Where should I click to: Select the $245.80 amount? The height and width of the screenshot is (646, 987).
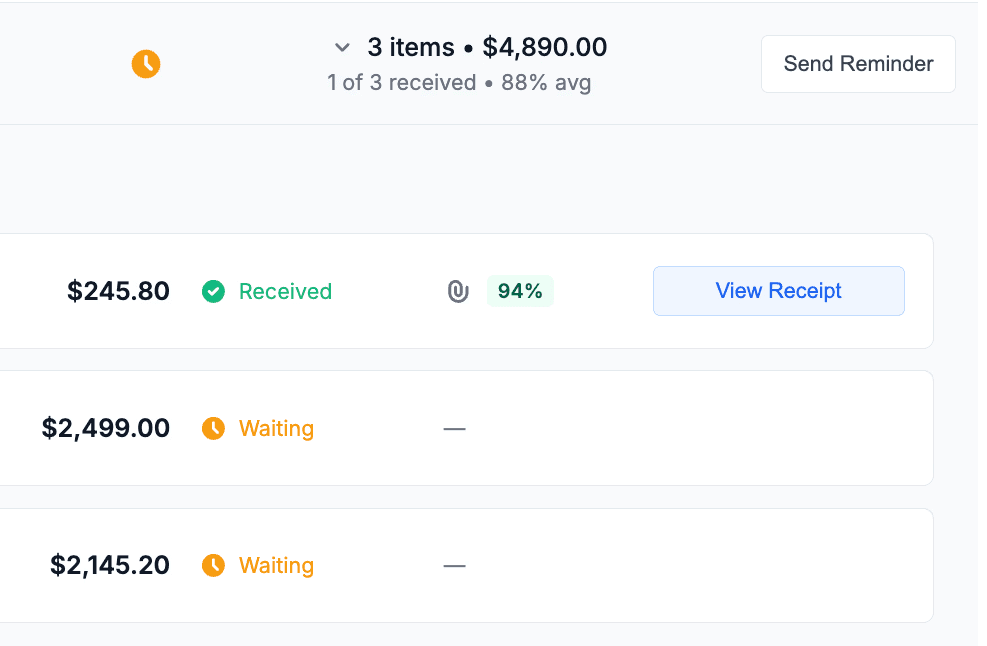(118, 291)
